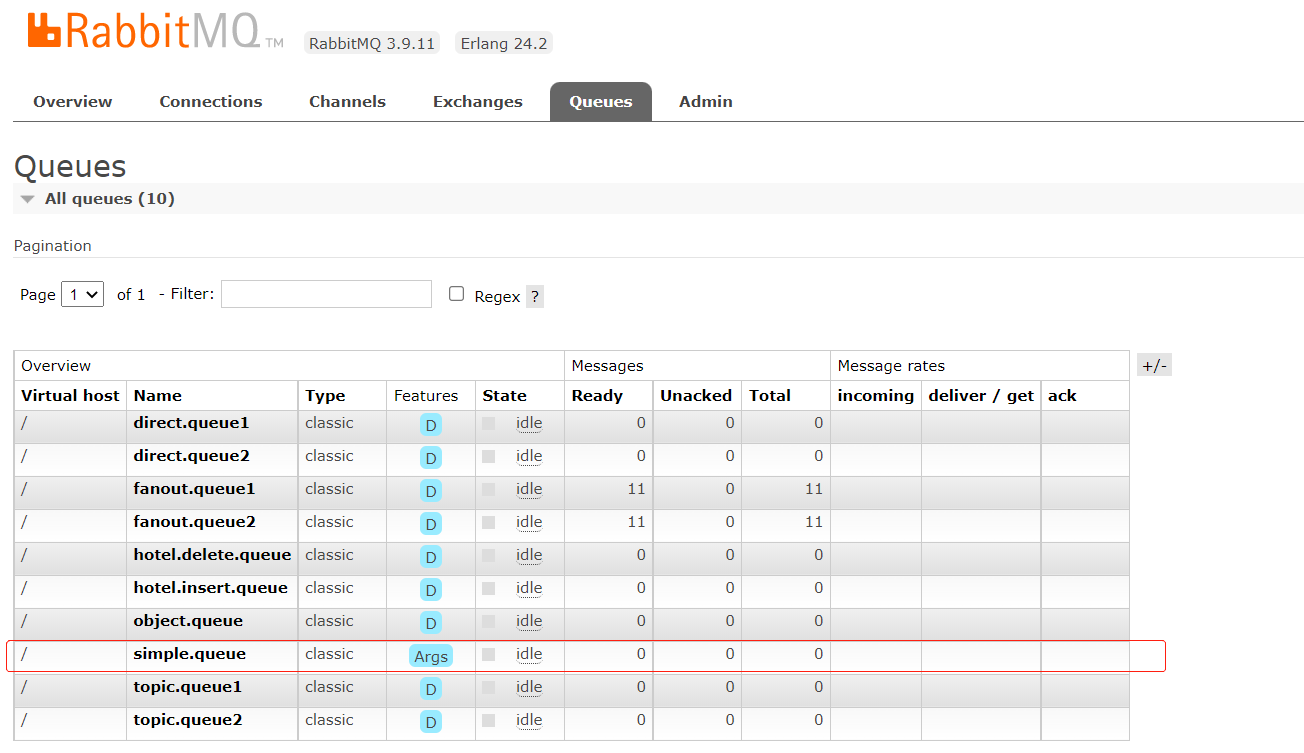Image resolution: width=1304 pixels, height=753 pixels.
Task: Switch to the Overview tab
Action: [x=73, y=102]
